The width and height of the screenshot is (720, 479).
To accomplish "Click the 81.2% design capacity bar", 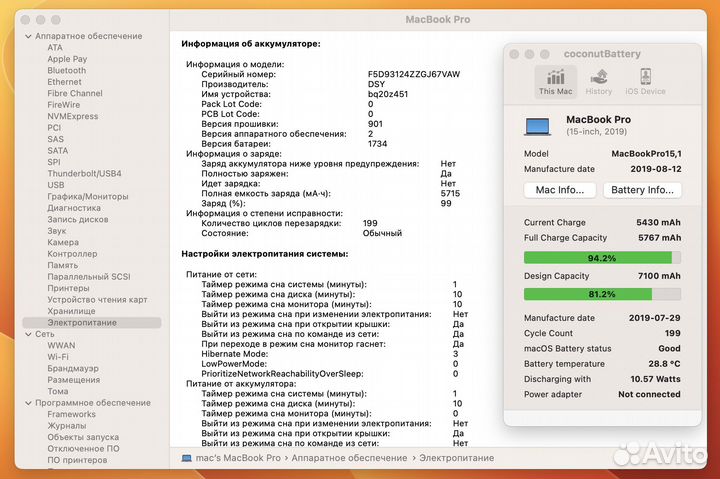I will click(602, 294).
